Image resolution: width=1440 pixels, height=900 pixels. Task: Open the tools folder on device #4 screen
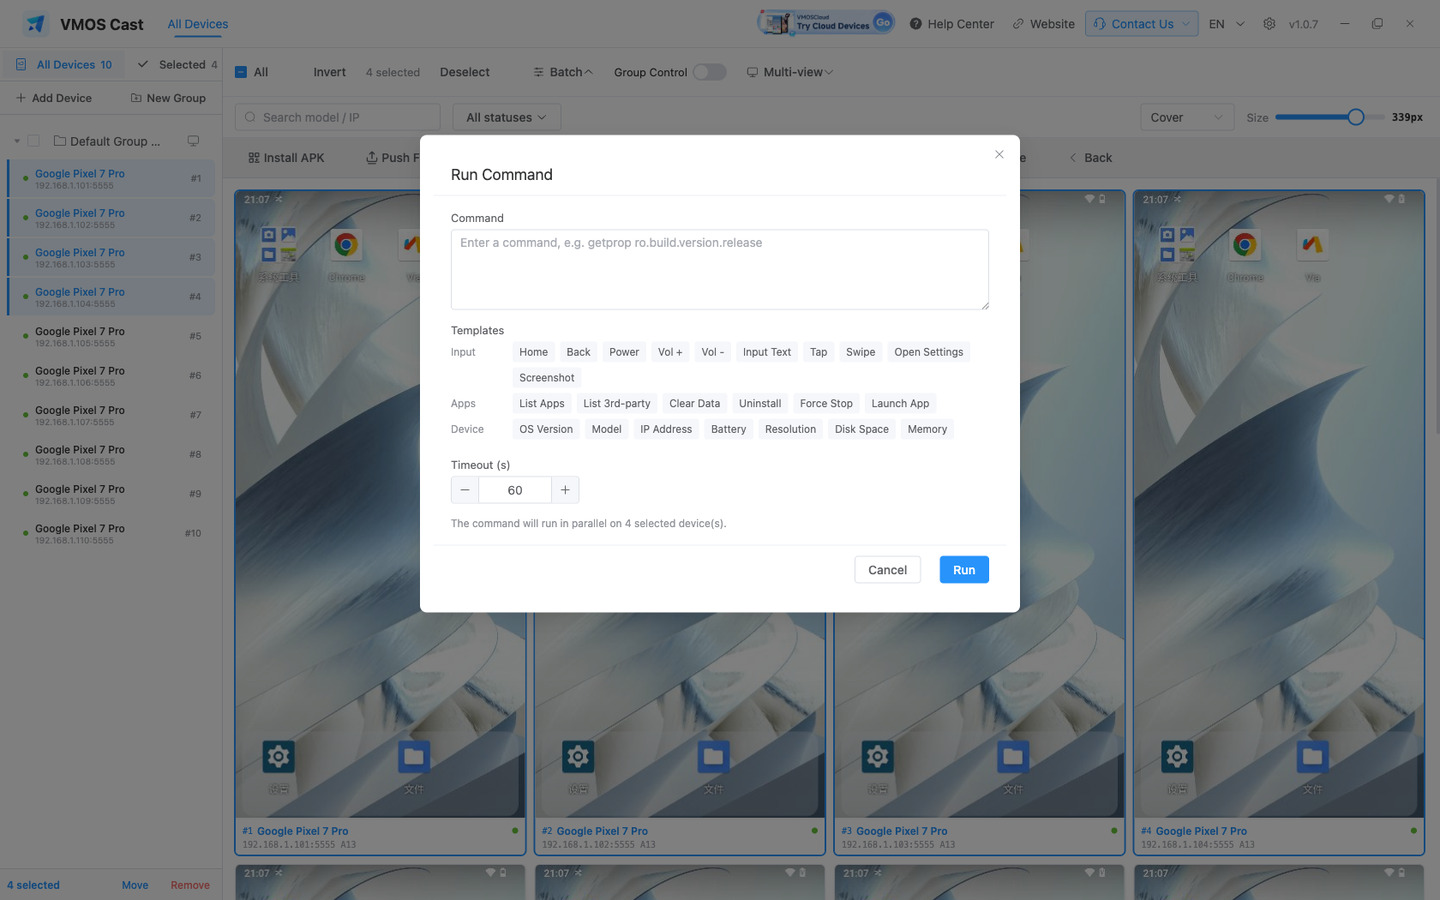pyautogui.click(x=1177, y=245)
